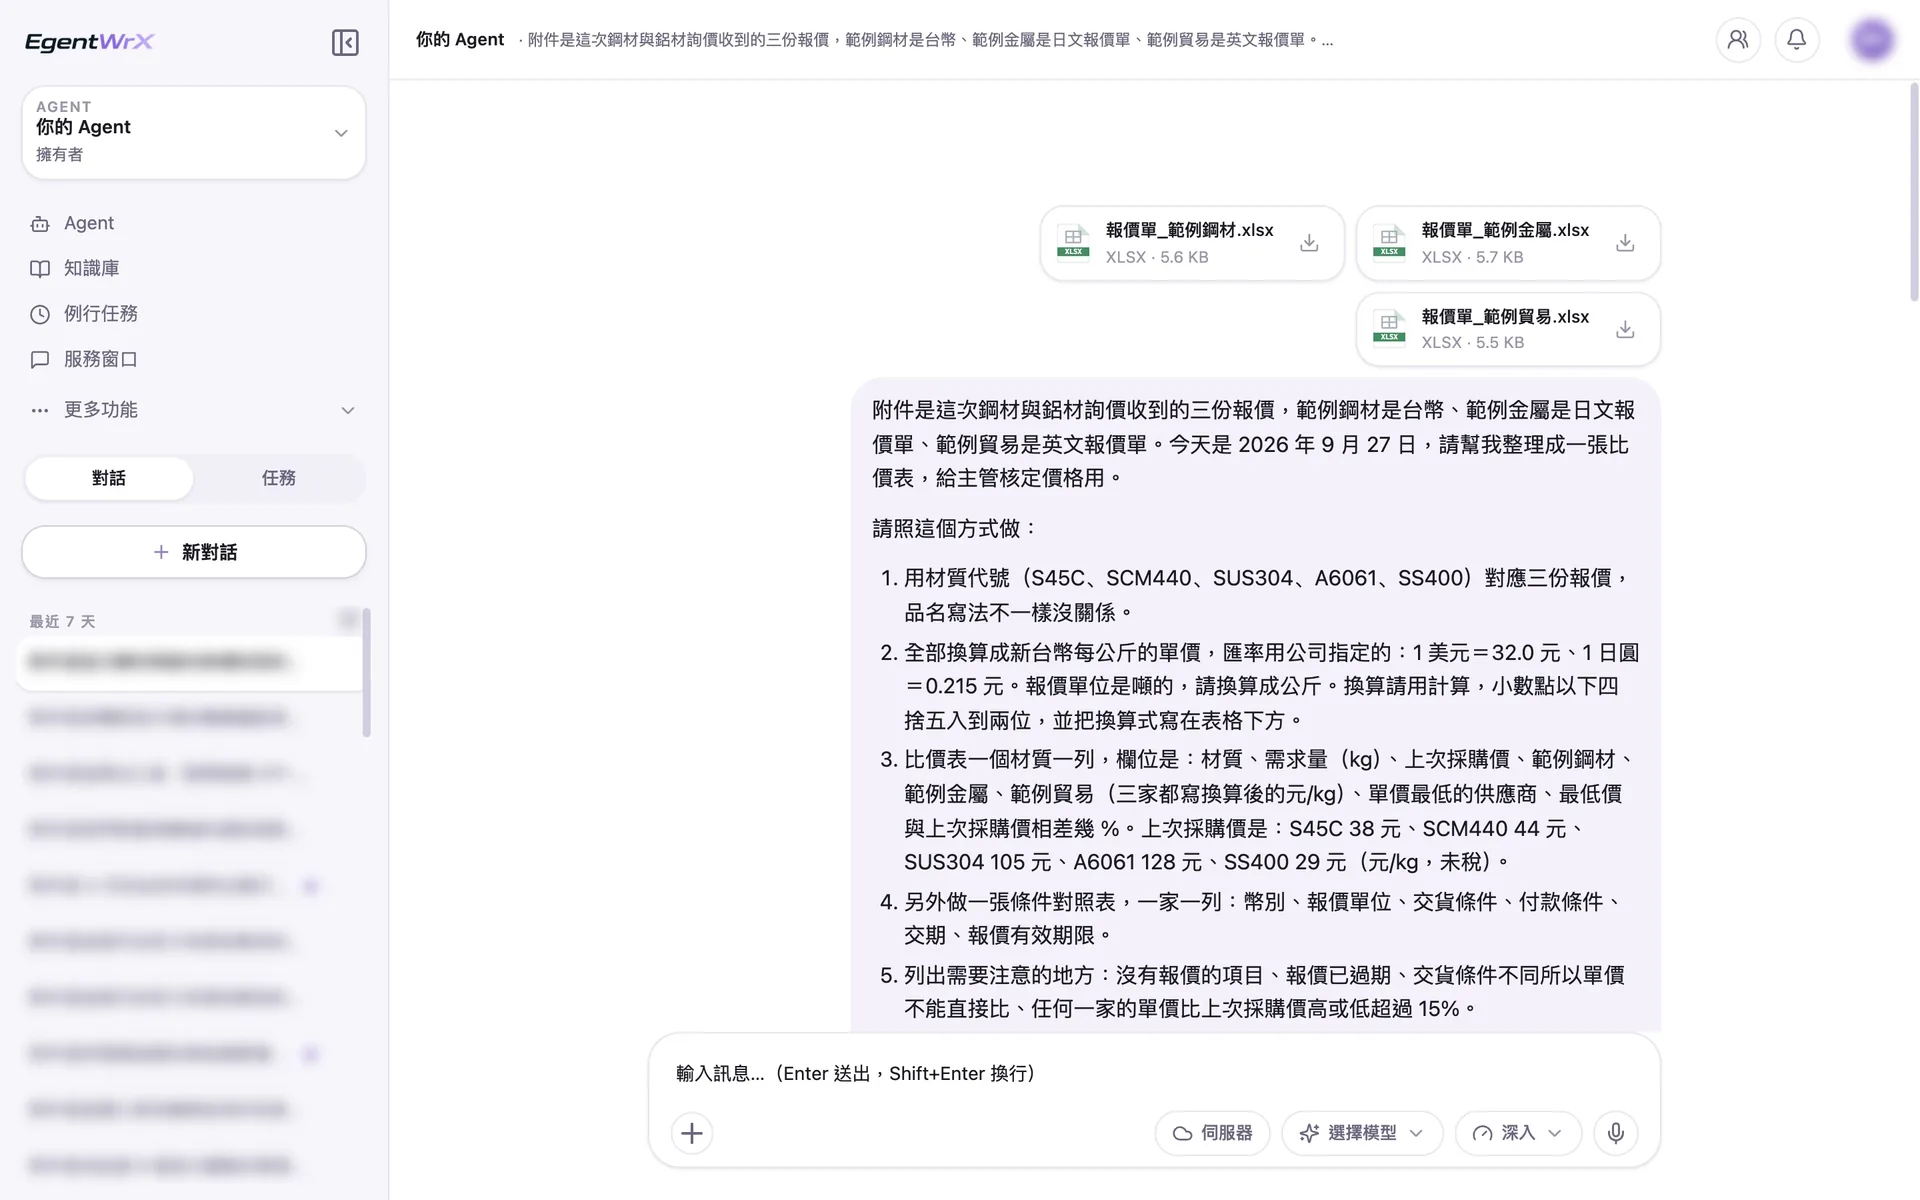The image size is (1920, 1200).
Task: Open the user avatar menu
Action: pyautogui.click(x=1872, y=40)
